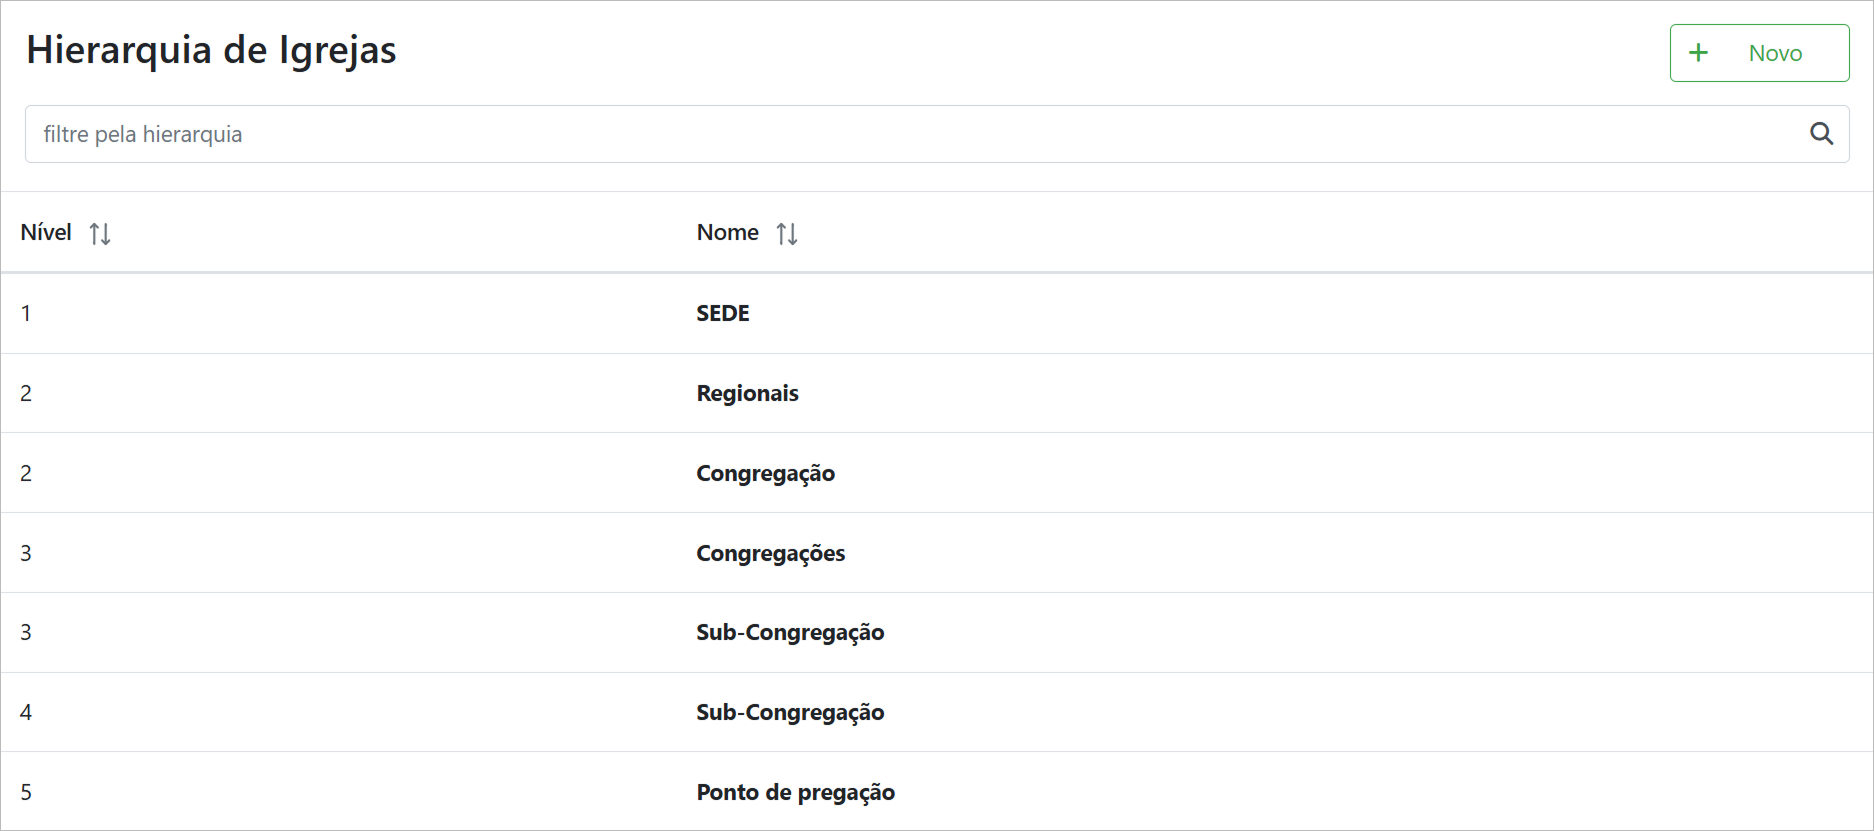Select the SEDE row name
The width and height of the screenshot is (1874, 831).
[722, 314]
